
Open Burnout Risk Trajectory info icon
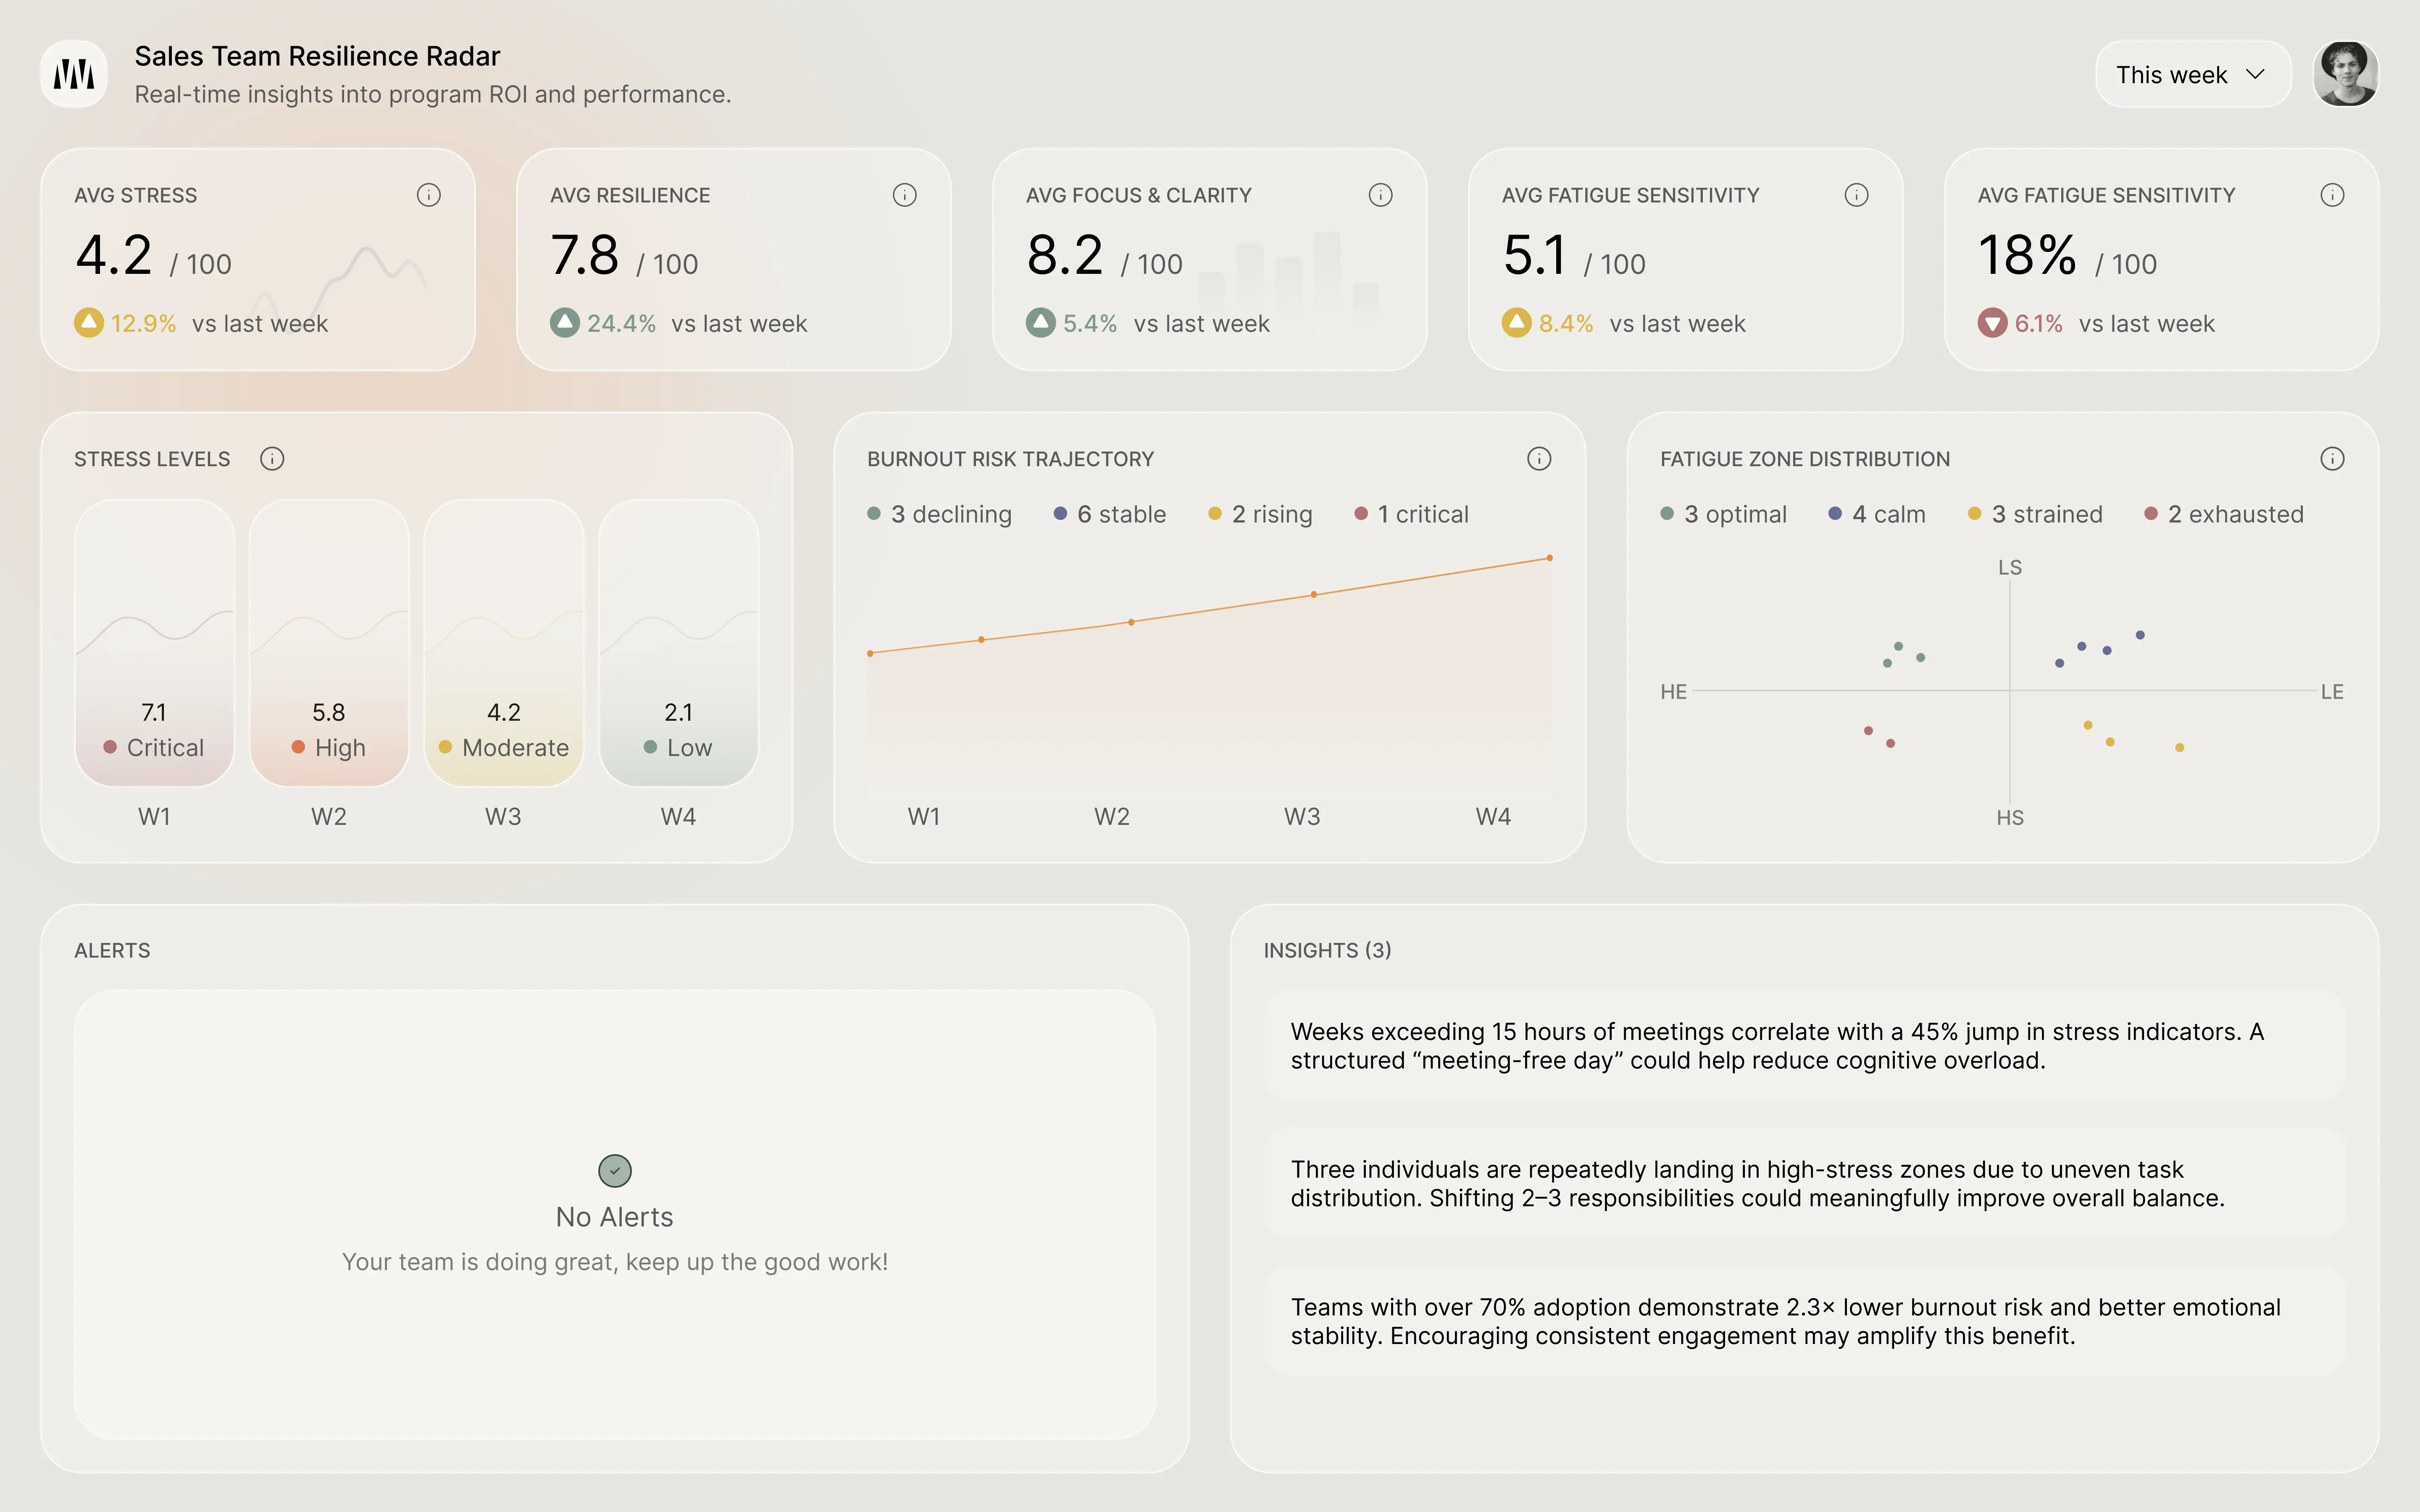pos(1539,459)
